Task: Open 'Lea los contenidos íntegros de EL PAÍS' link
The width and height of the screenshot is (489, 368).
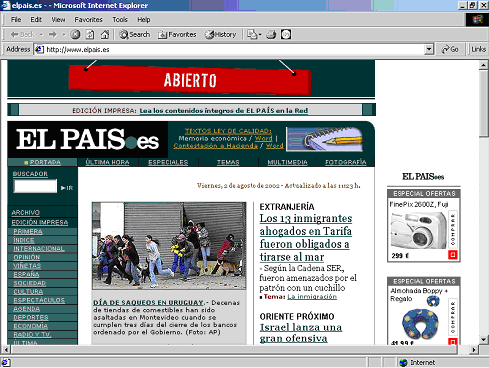Action: (223, 110)
